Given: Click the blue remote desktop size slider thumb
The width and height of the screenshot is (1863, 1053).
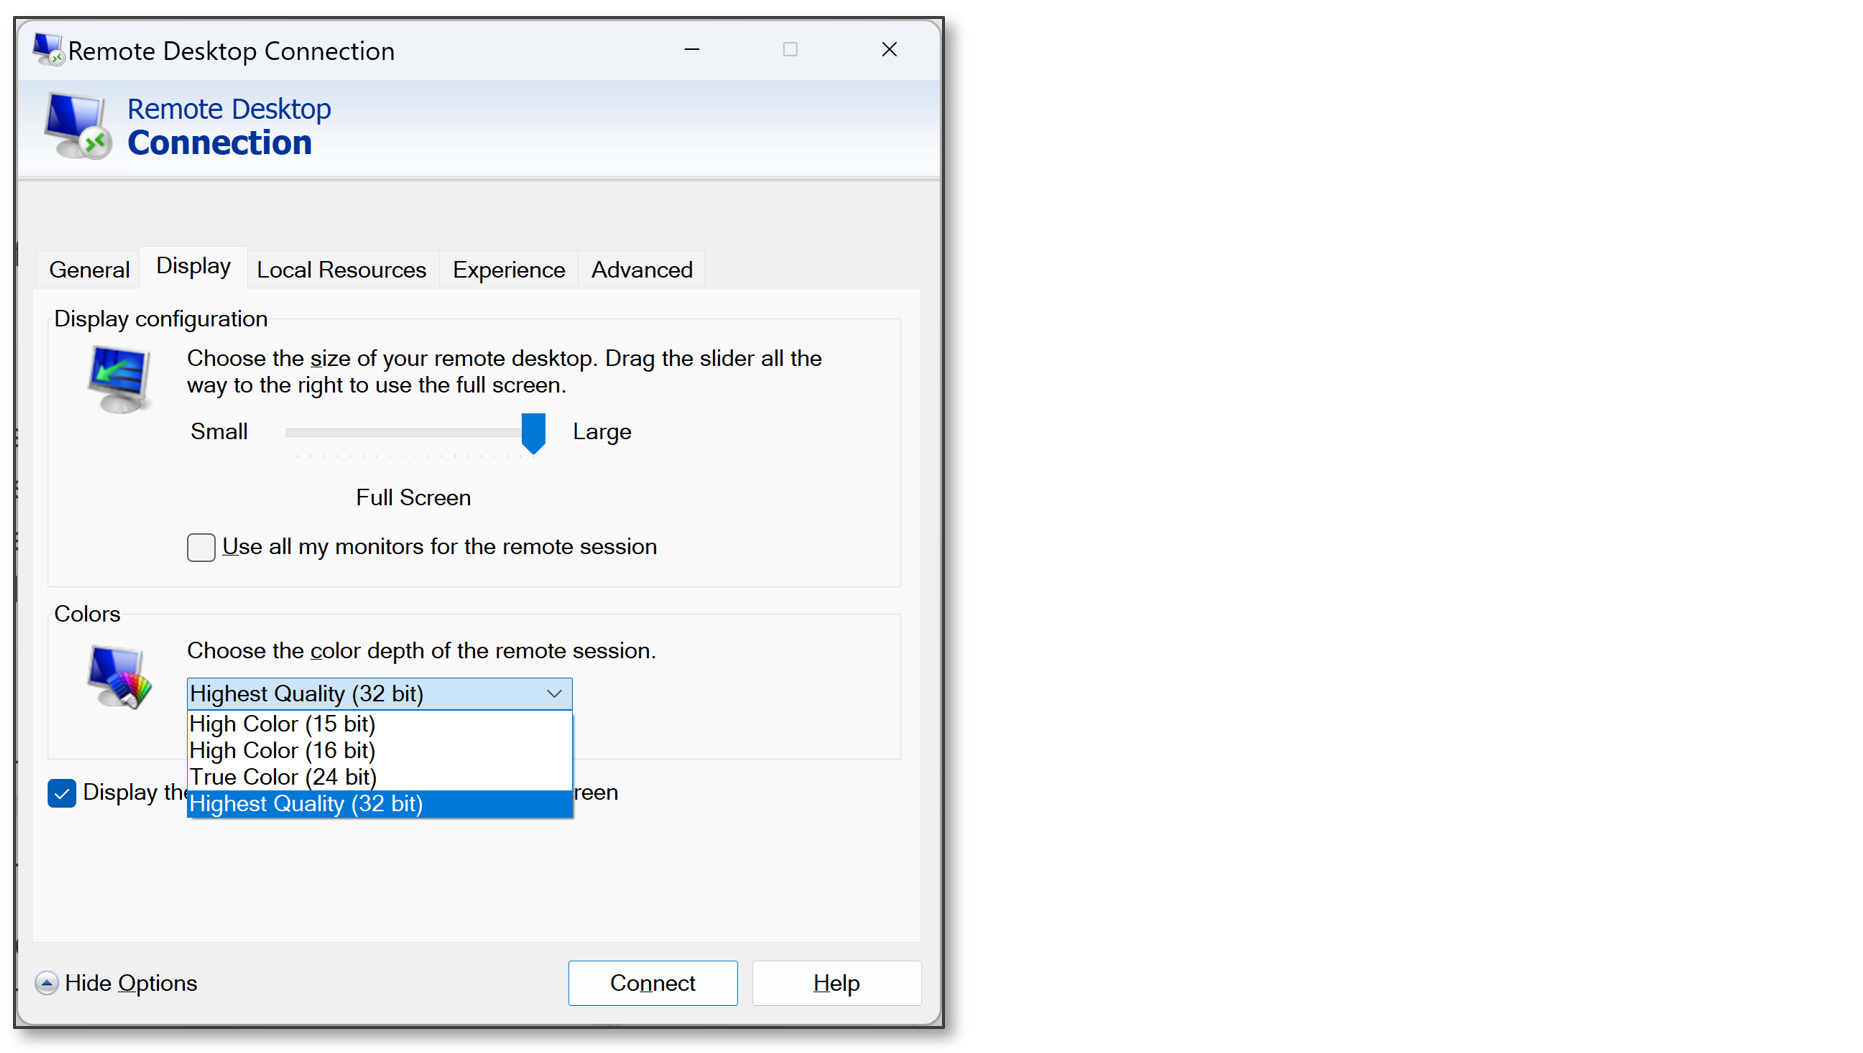Looking at the screenshot, I should (534, 433).
